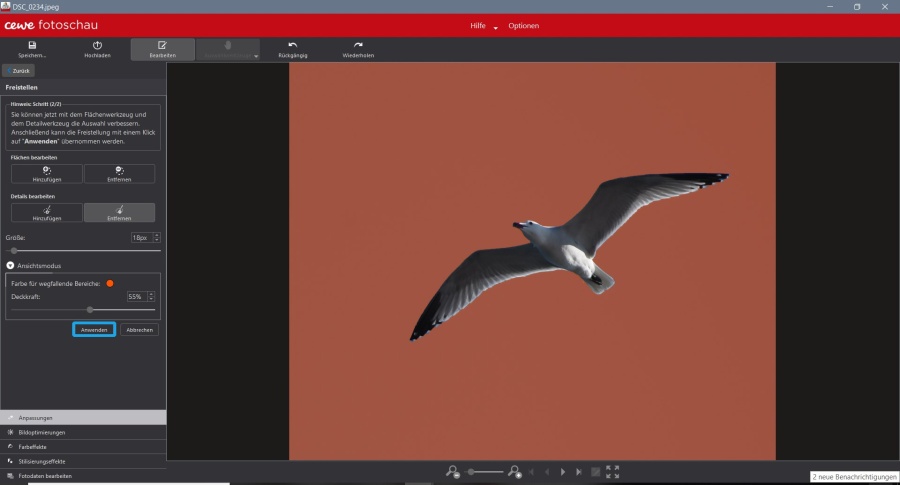Viewport: 900px width, 485px height.
Task: Select Flächen bearbeiten Entfernen tool
Action: pos(119,174)
